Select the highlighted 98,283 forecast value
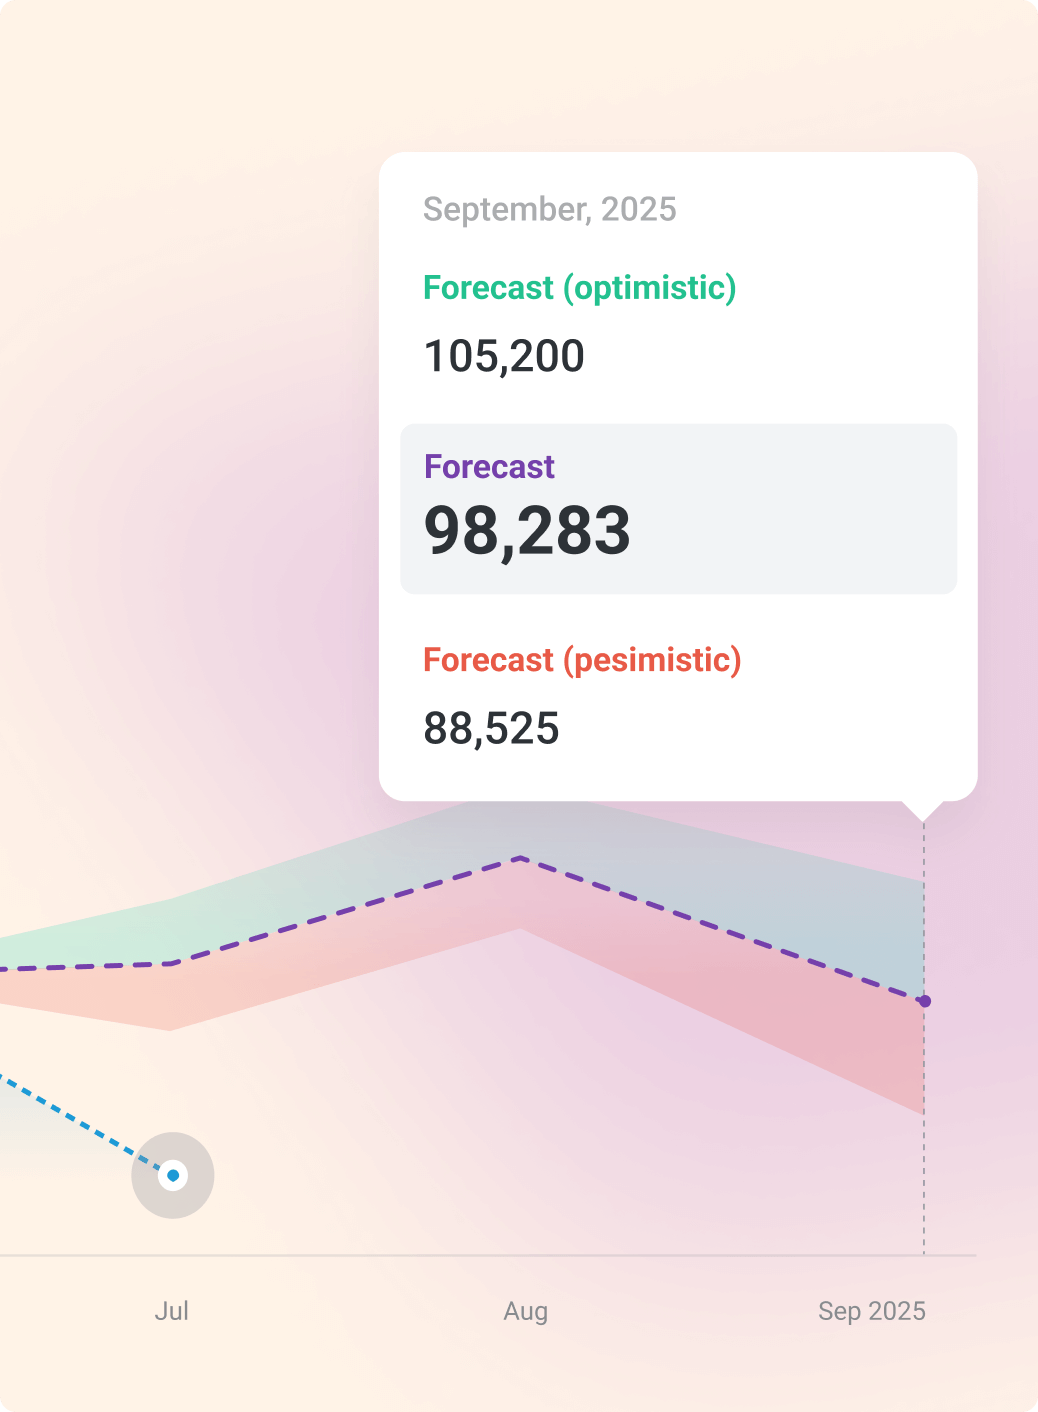The height and width of the screenshot is (1412, 1038). (x=528, y=530)
